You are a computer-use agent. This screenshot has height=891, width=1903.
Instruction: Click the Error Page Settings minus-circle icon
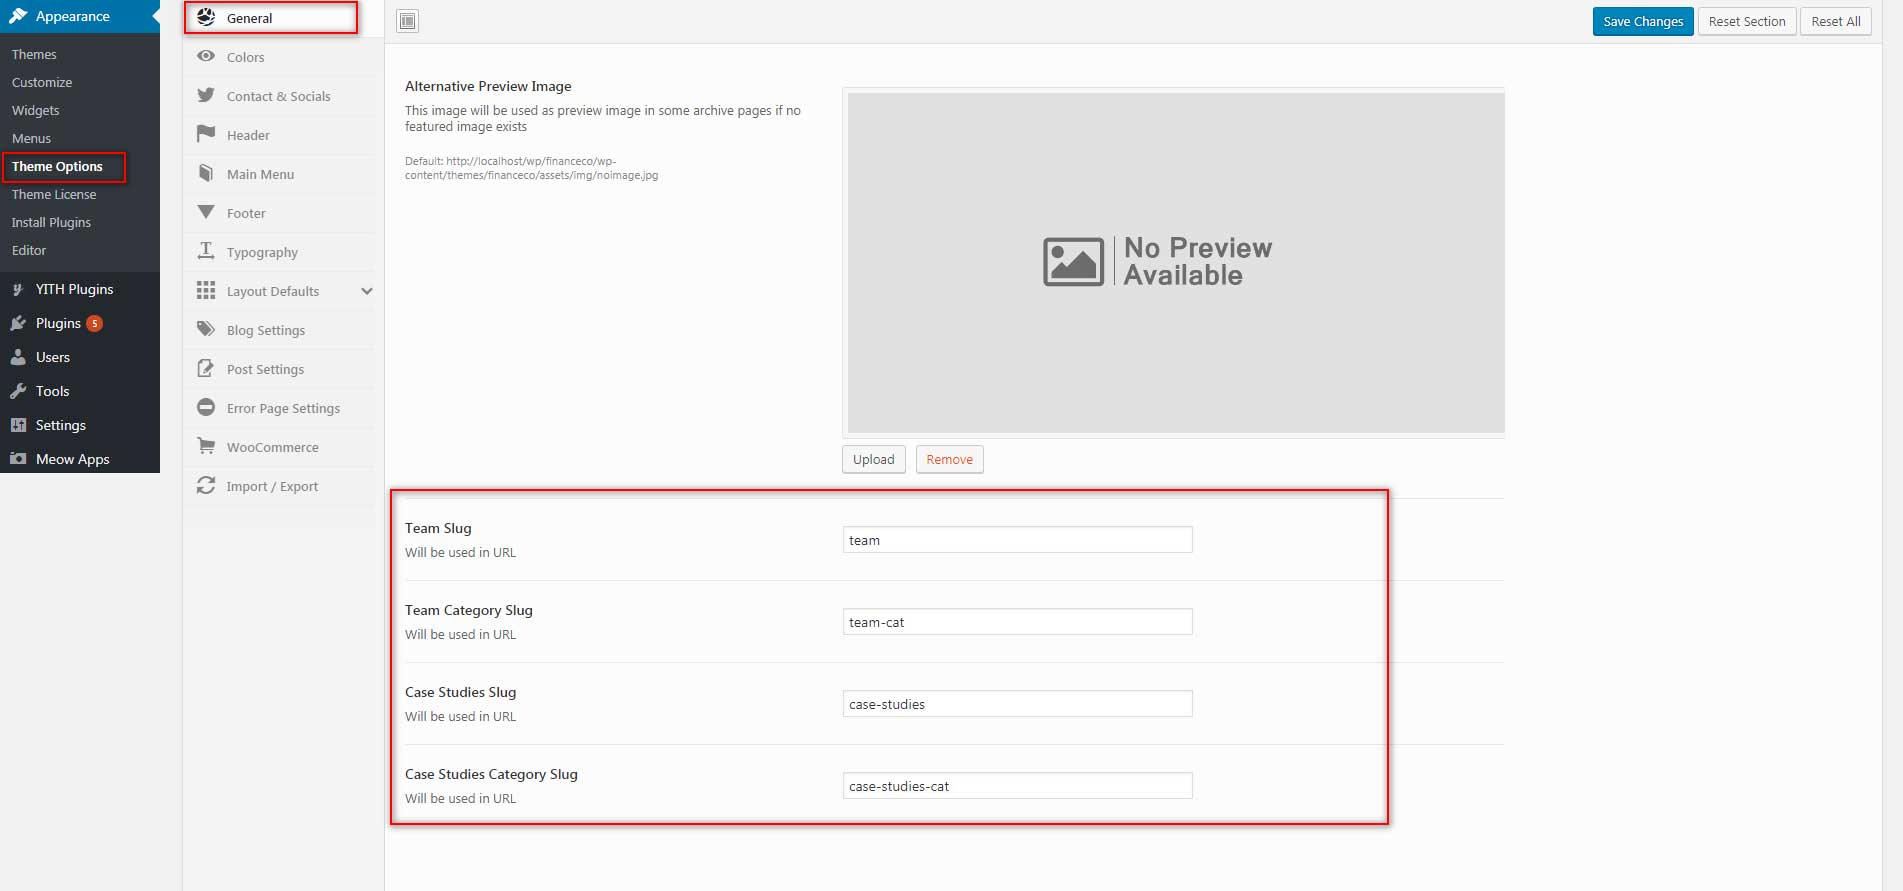tap(206, 407)
